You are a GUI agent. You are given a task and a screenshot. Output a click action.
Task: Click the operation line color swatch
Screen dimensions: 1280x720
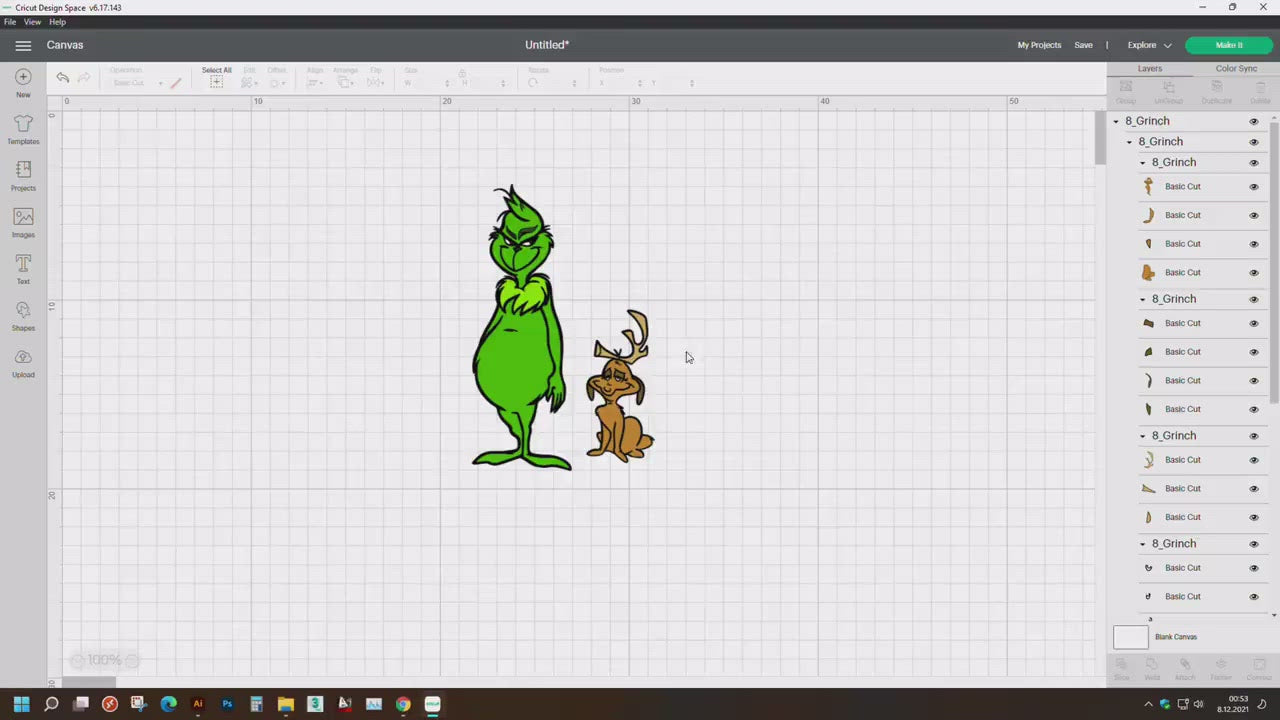coord(176,83)
